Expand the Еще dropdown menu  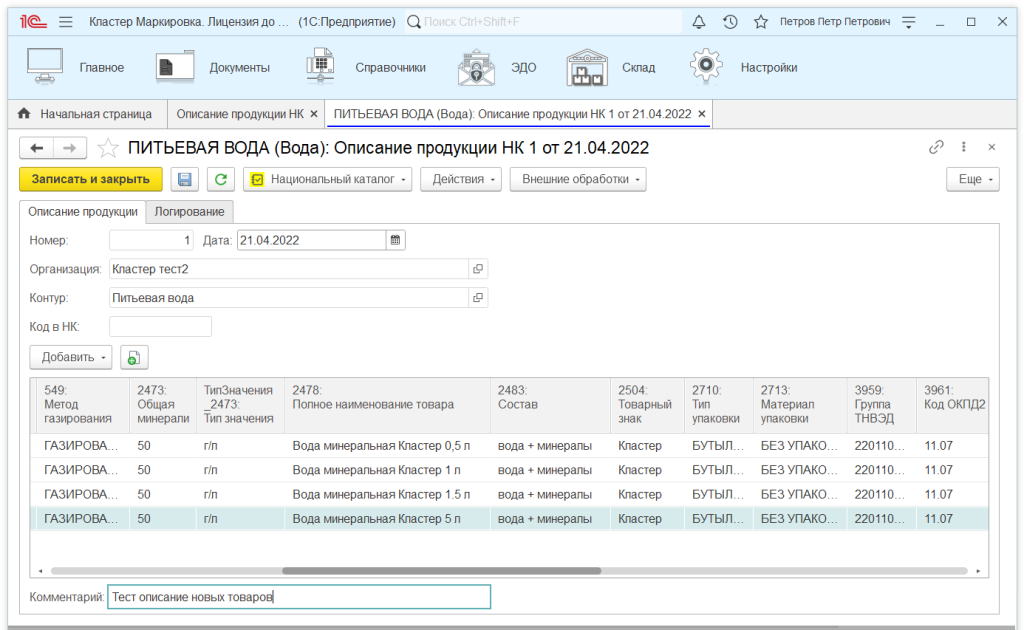972,179
